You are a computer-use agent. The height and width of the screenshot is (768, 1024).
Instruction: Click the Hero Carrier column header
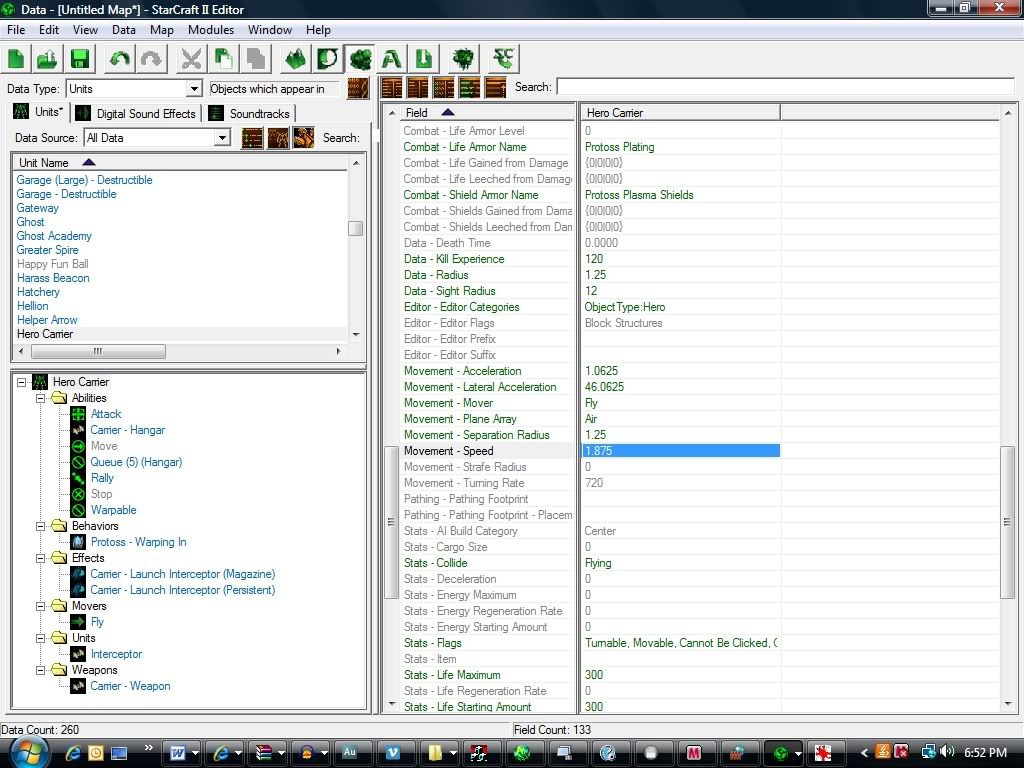[x=680, y=113]
